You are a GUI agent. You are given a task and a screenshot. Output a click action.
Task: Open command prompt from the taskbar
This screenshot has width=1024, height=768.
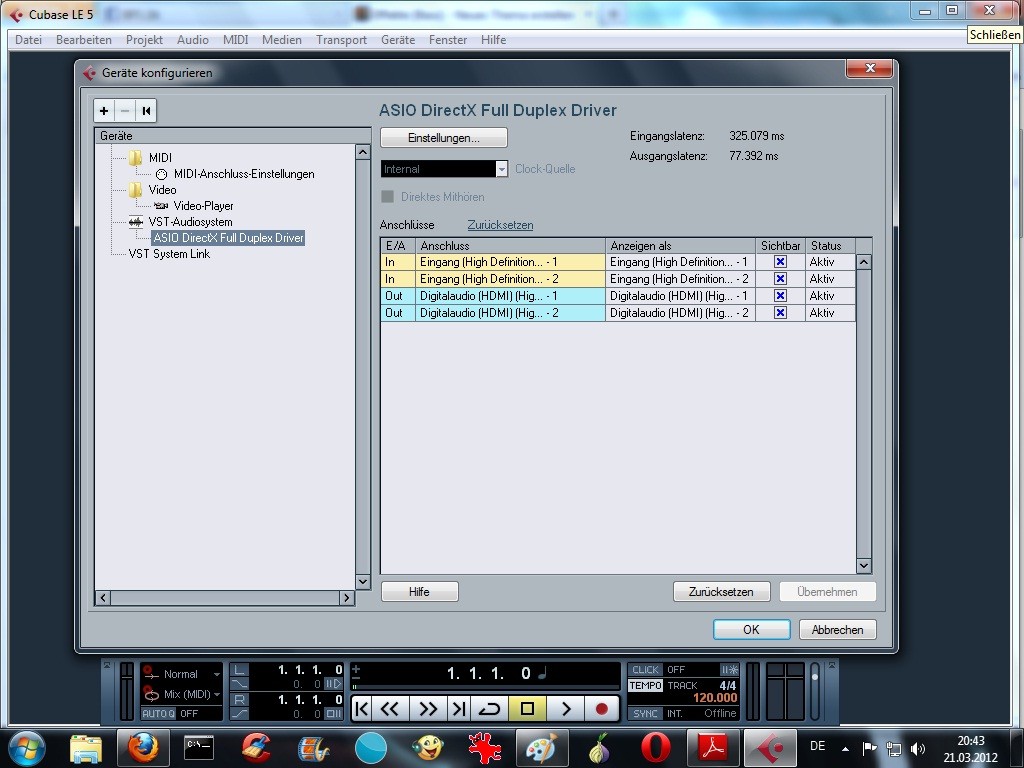(x=199, y=747)
